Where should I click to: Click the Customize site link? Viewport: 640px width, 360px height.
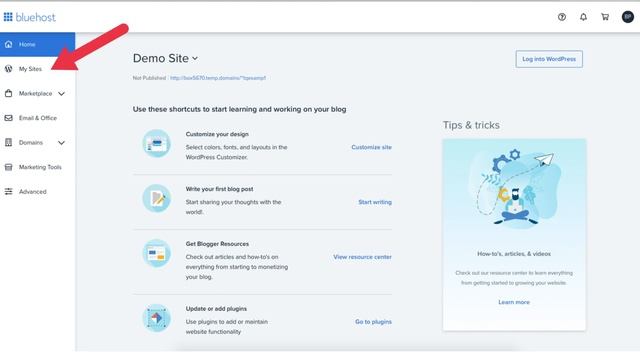point(371,147)
